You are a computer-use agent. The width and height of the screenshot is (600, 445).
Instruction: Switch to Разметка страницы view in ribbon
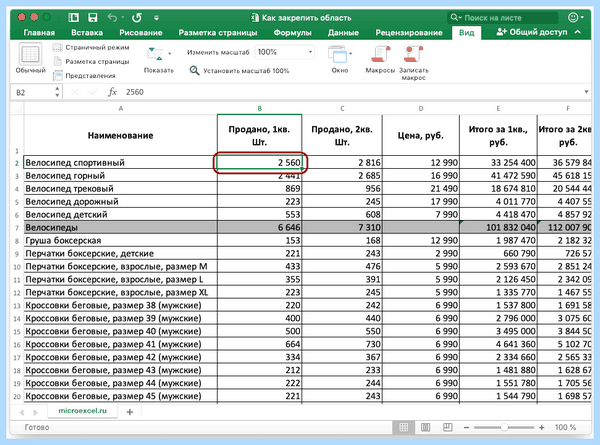(x=91, y=62)
